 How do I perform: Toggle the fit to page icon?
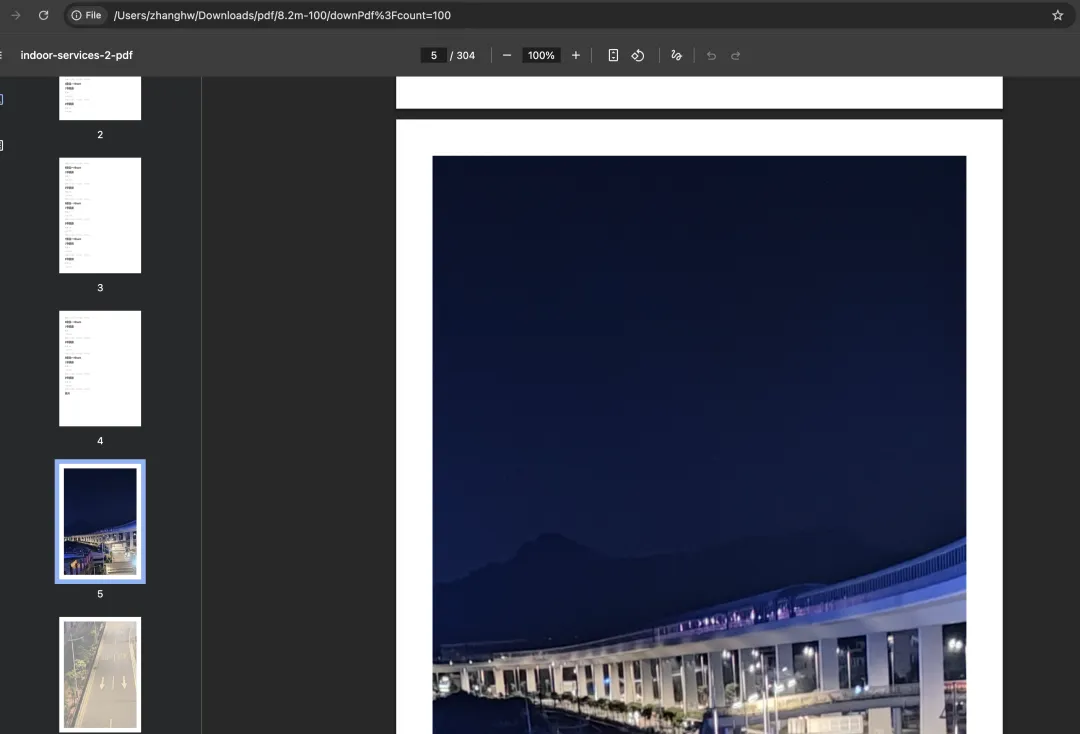613,55
